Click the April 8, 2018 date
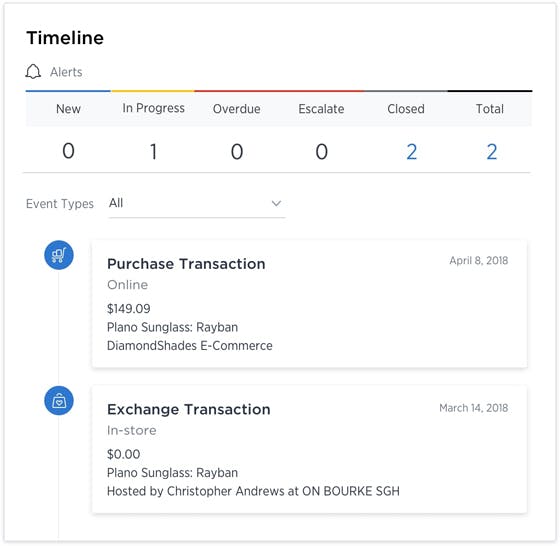 (479, 261)
